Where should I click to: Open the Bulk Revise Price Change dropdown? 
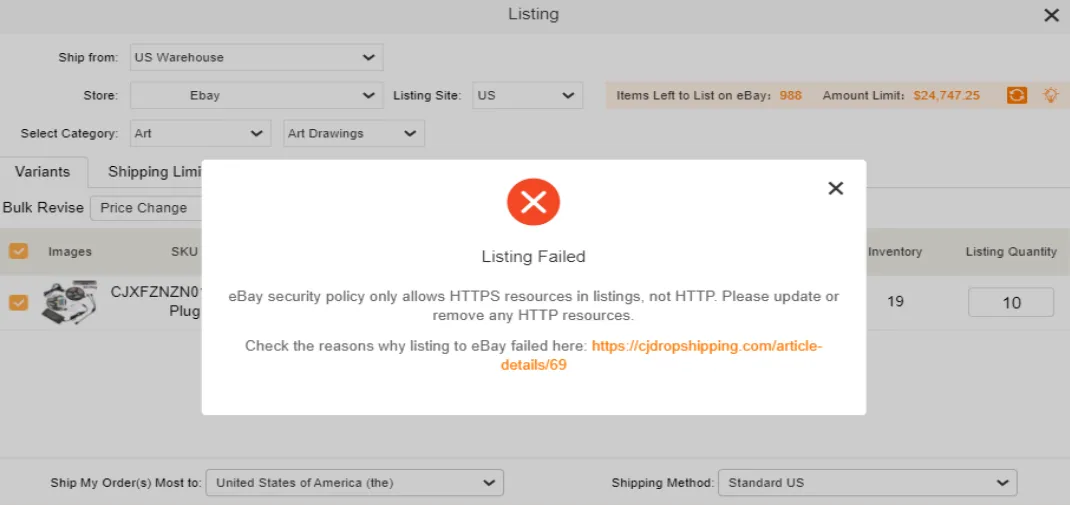(x=146, y=208)
